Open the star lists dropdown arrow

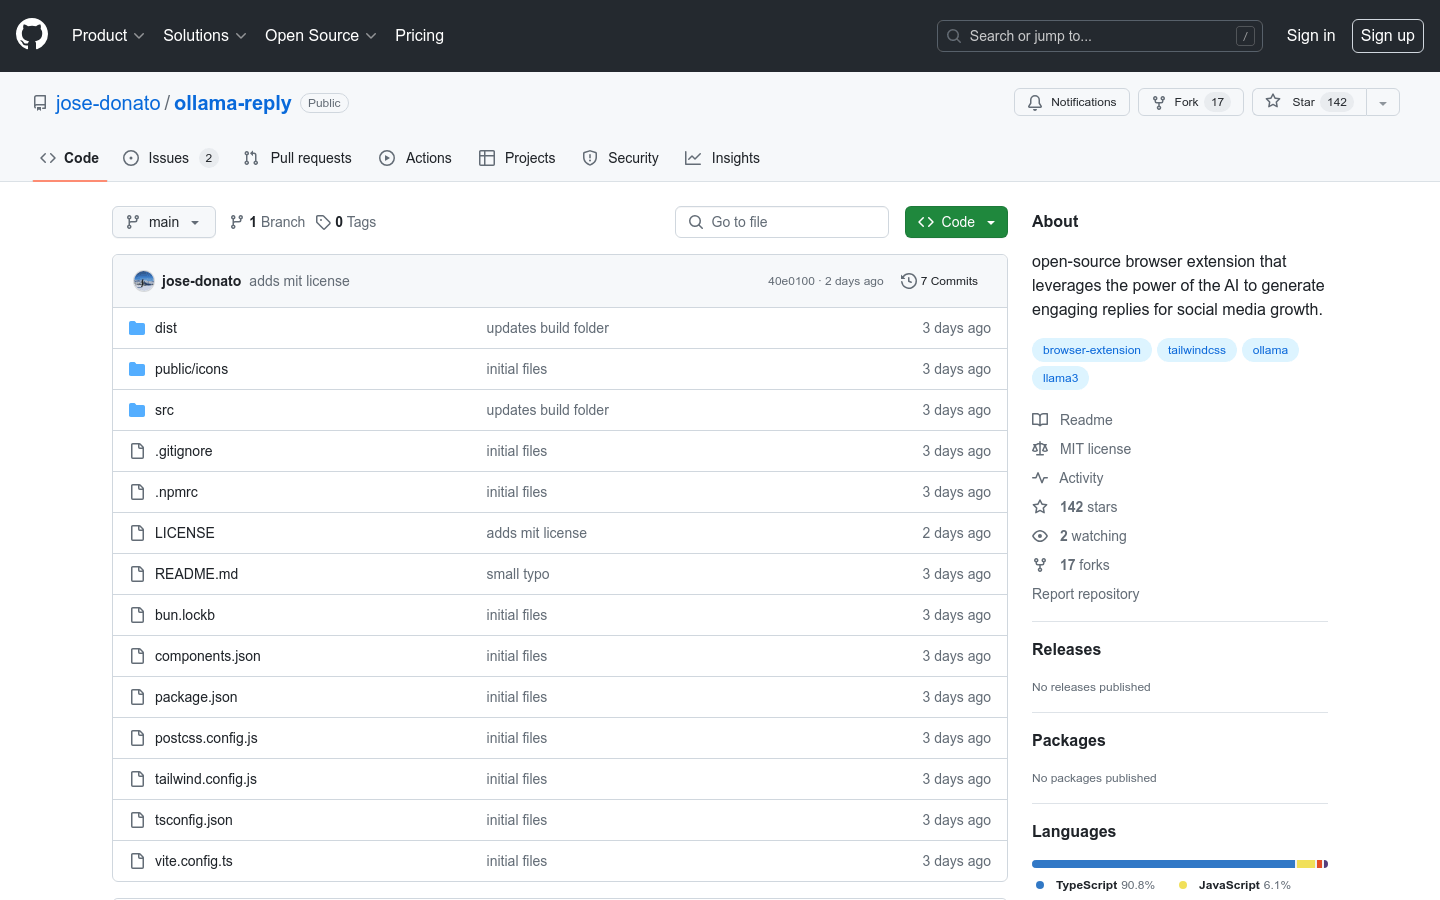(x=1383, y=102)
